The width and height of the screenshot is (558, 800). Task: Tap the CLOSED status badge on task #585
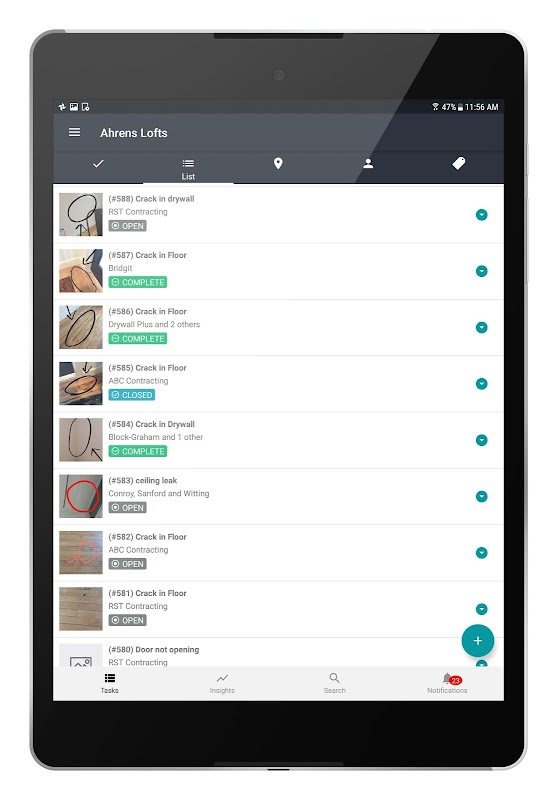click(x=132, y=395)
